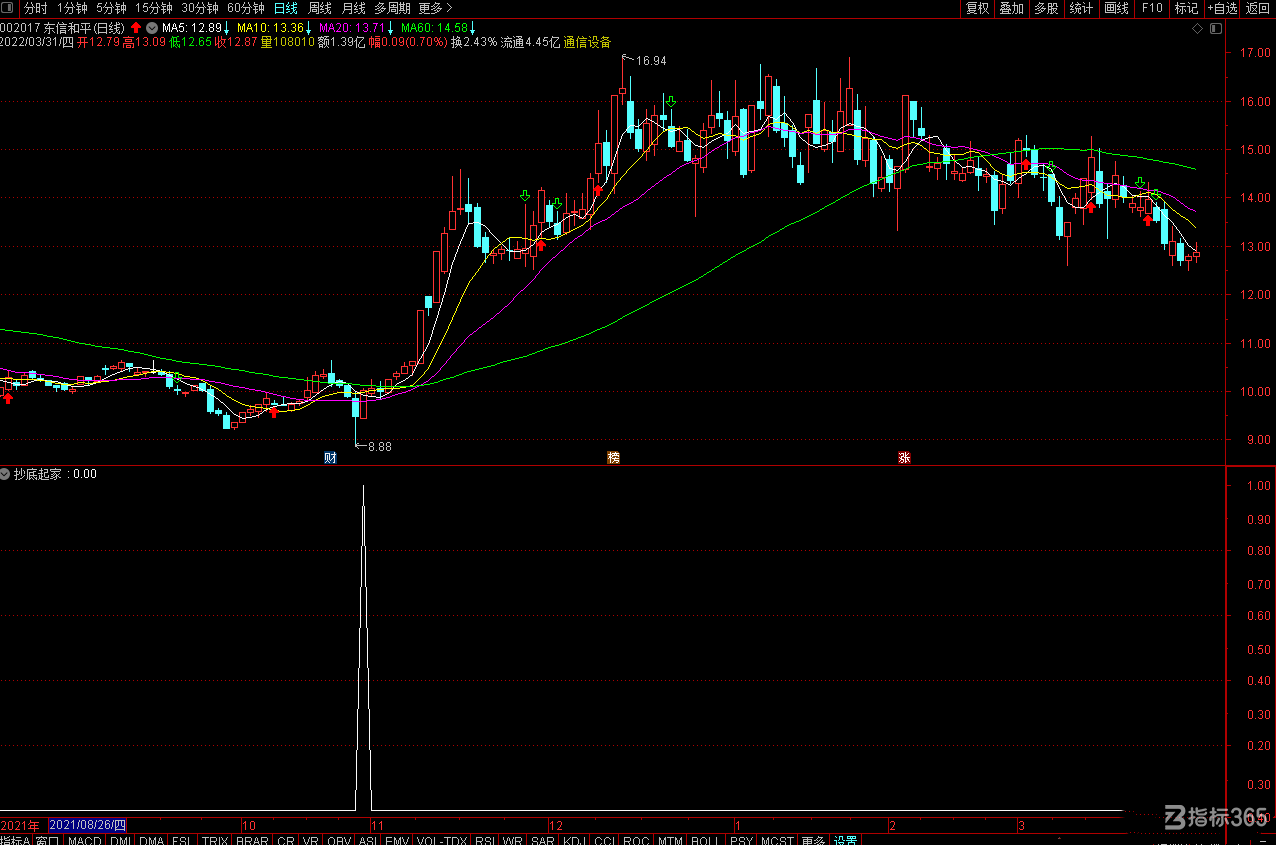Click the 涨 limit-up marker on chart
This screenshot has width=1276, height=845.
pyautogui.click(x=904, y=458)
